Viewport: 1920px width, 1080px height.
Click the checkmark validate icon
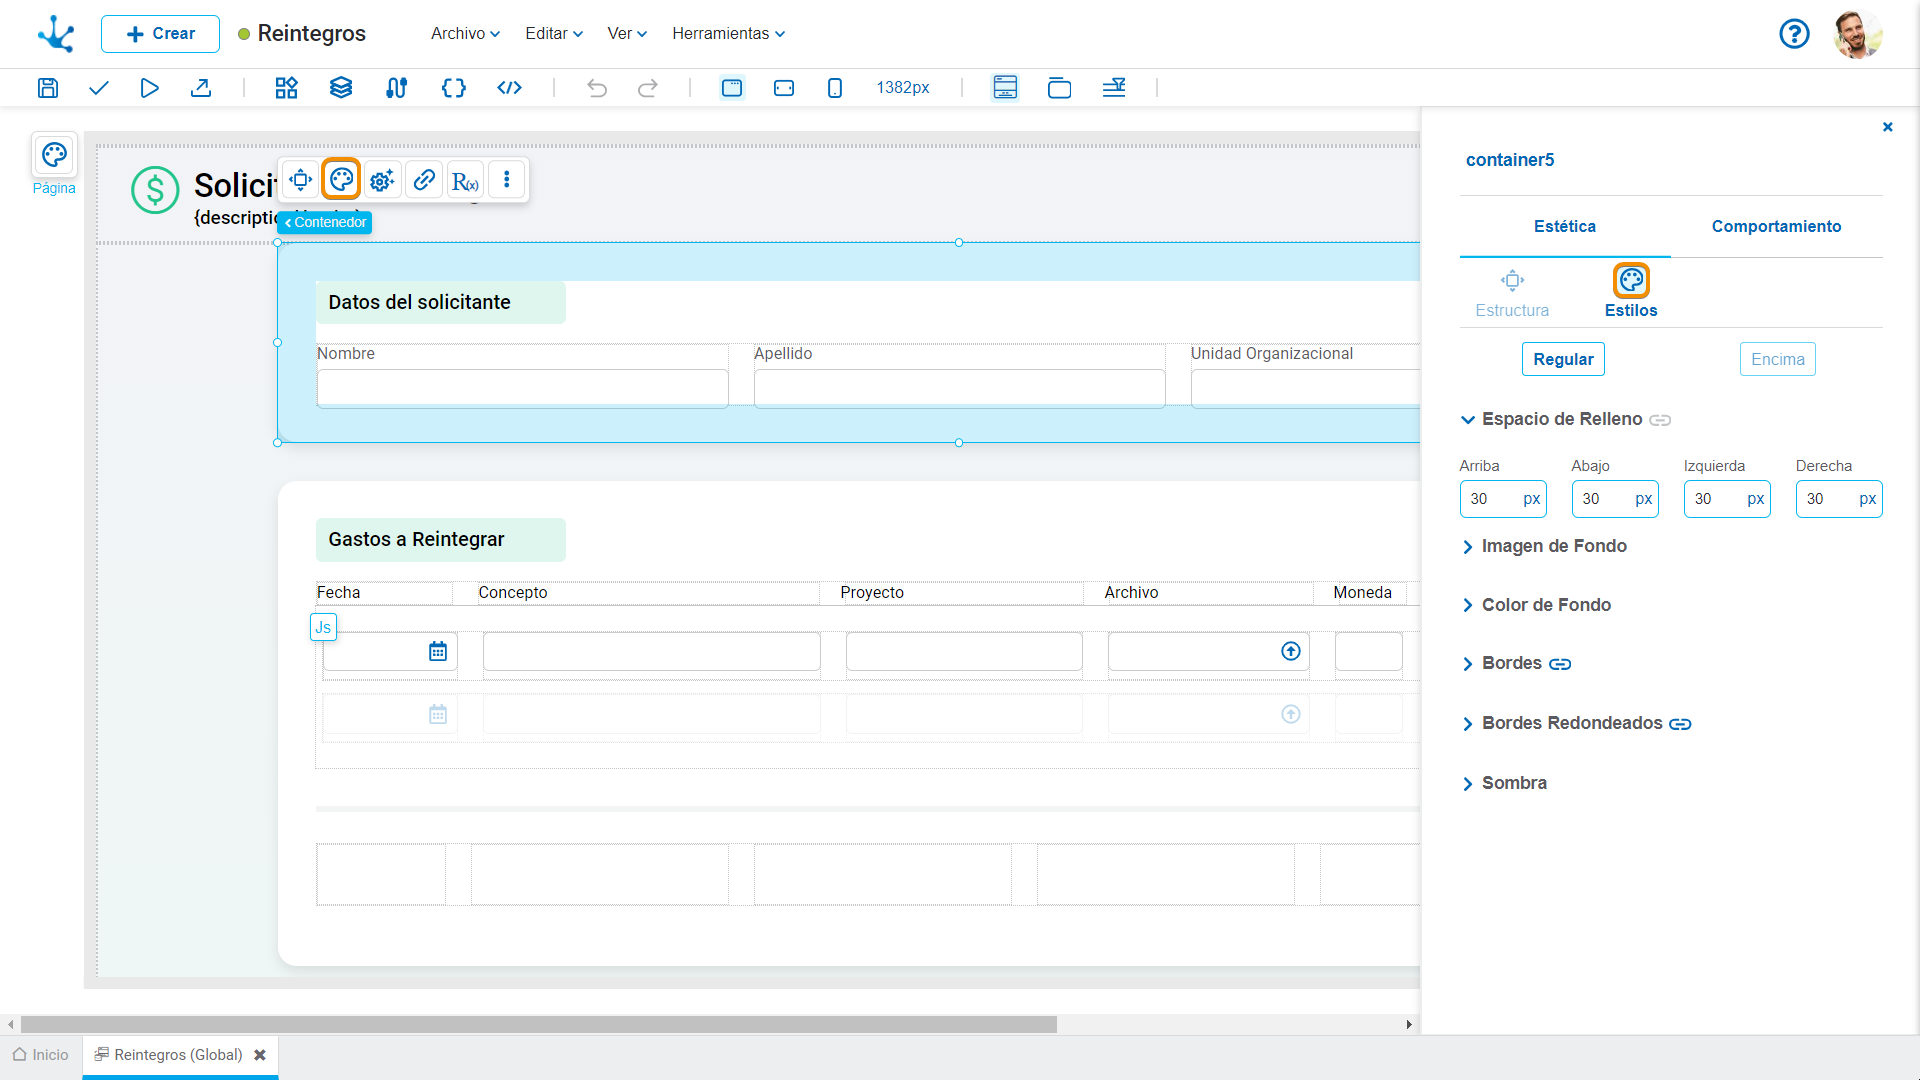coord(99,88)
